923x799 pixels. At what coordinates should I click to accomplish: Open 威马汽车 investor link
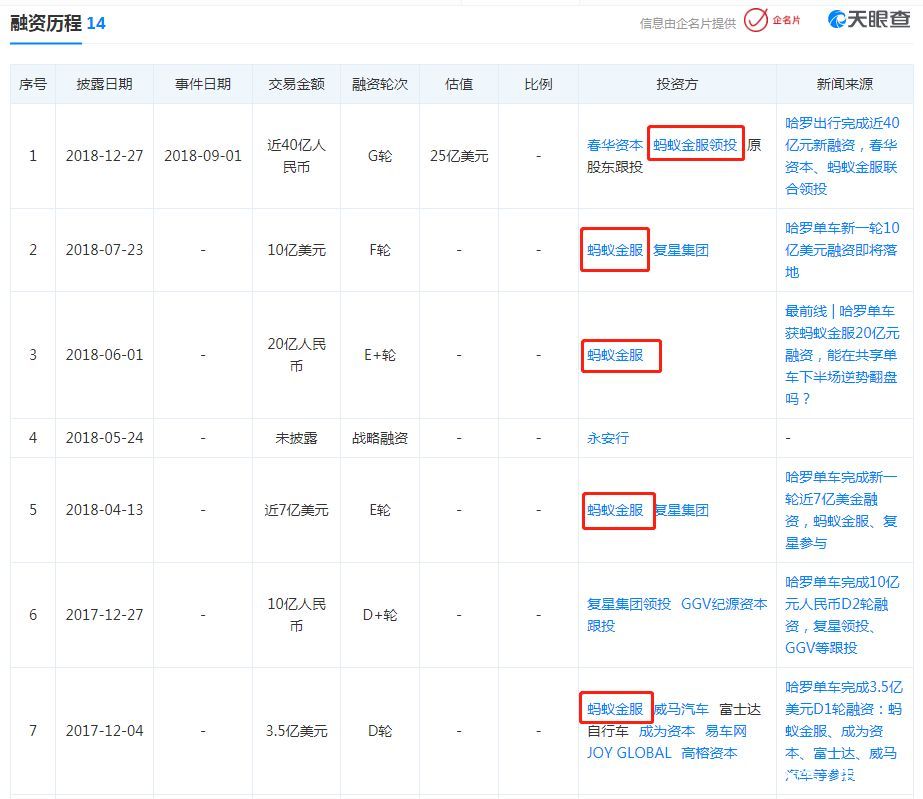681,709
